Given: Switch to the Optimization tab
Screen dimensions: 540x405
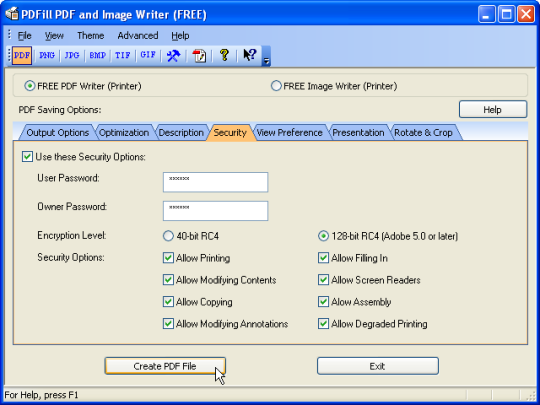Looking at the screenshot, I should [x=124, y=133].
